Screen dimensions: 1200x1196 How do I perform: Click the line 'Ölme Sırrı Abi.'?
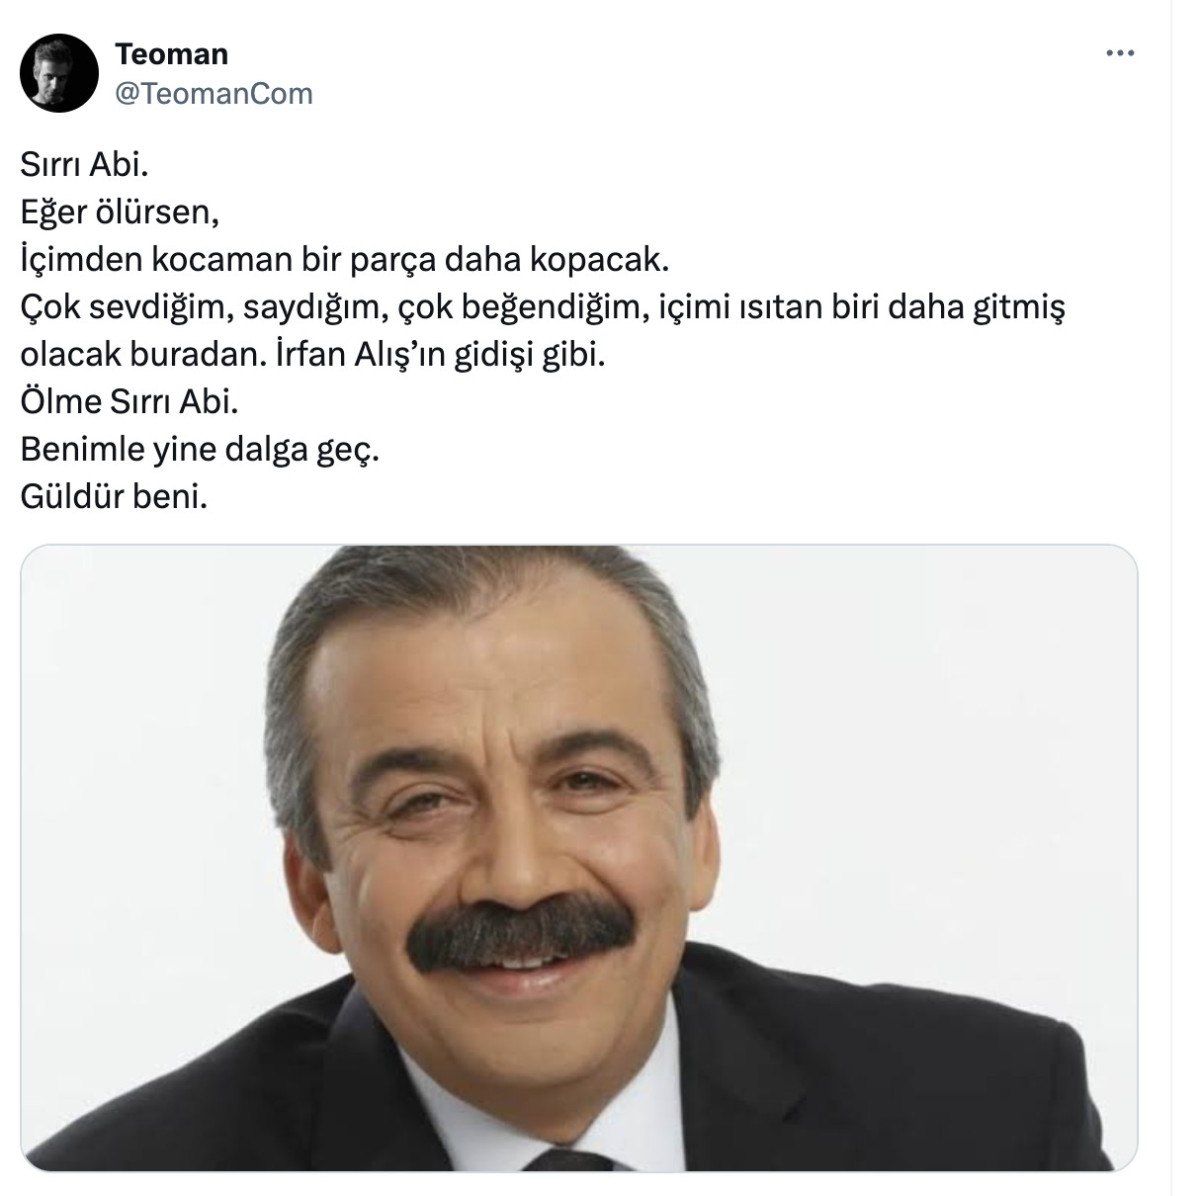pyautogui.click(x=130, y=403)
